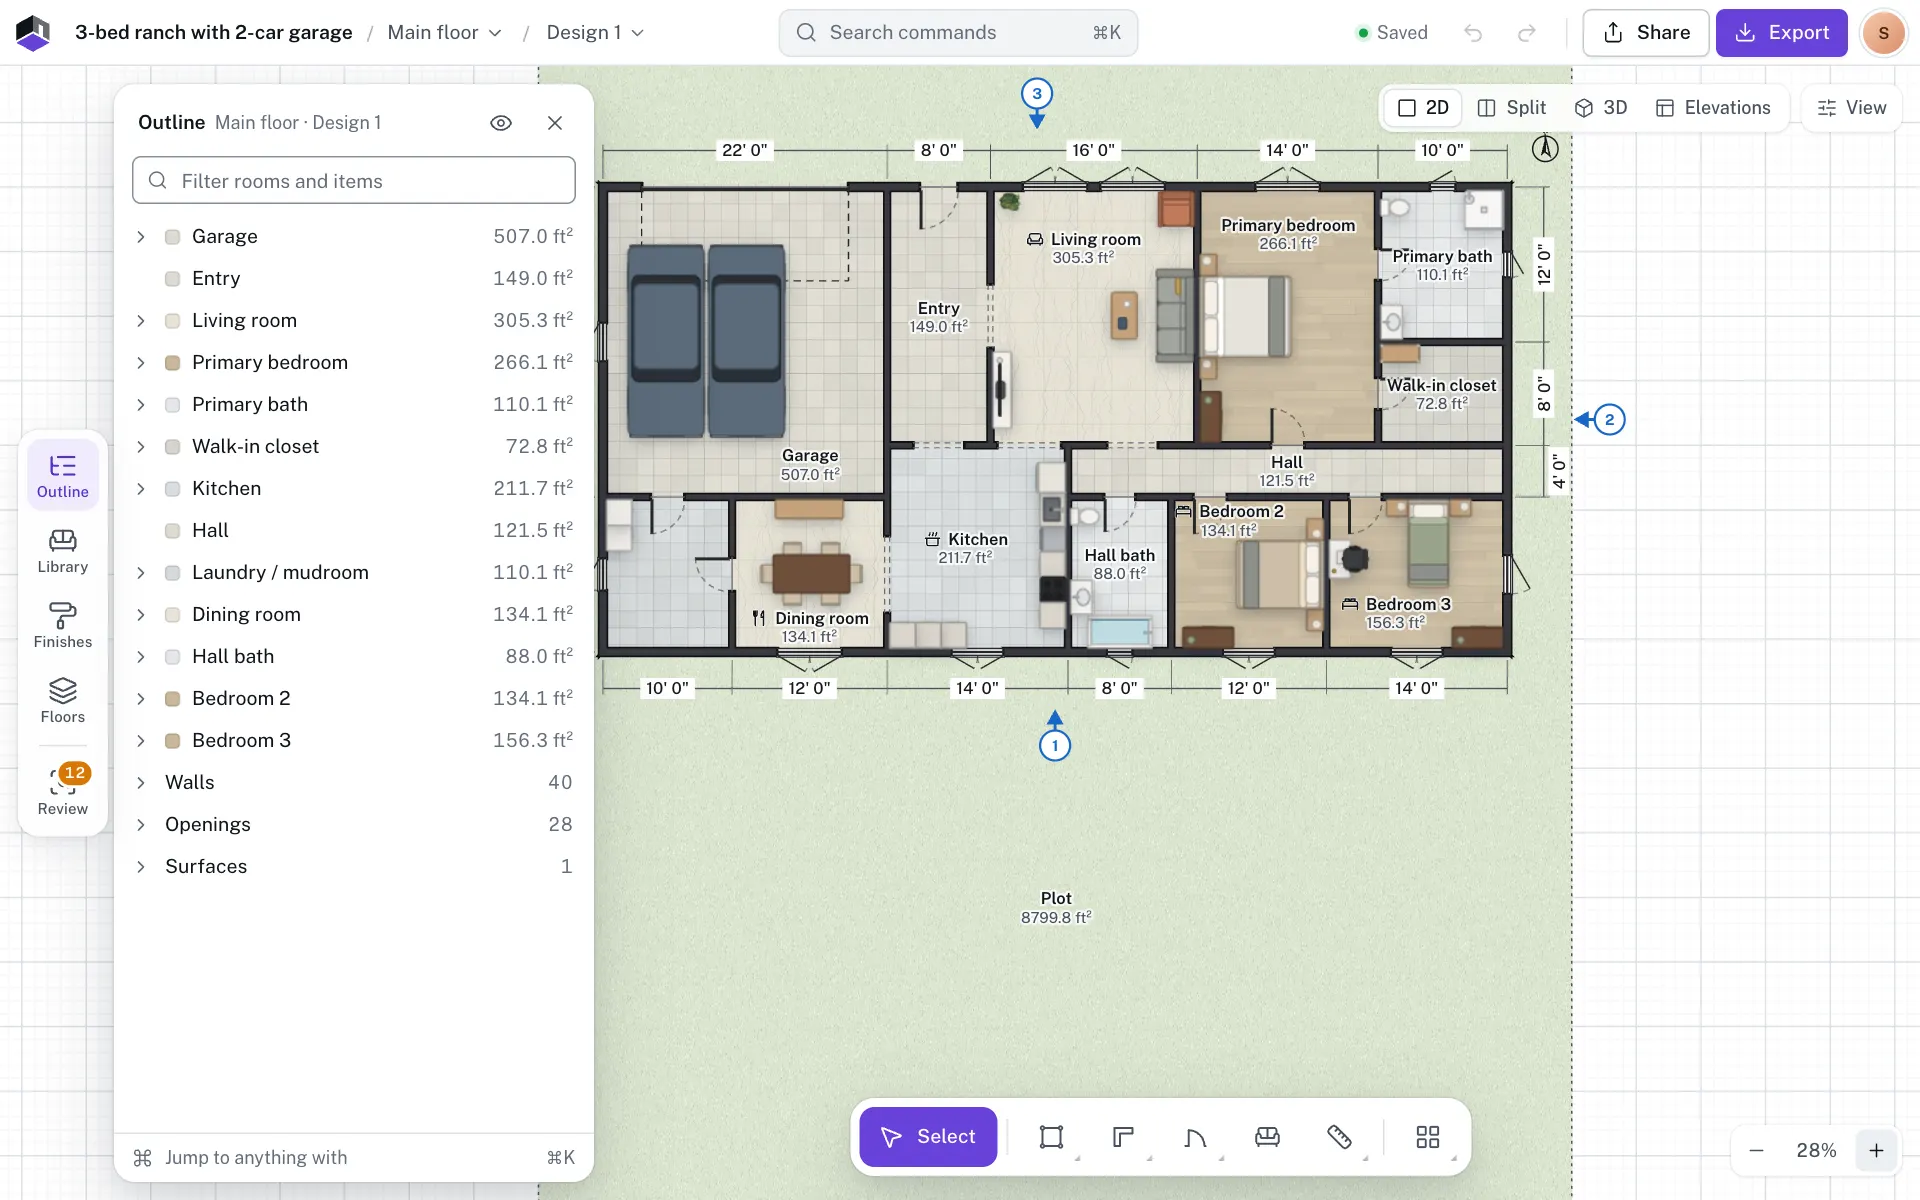This screenshot has height=1200, width=1920.
Task: Expand the Openings group
Action: coord(141,825)
